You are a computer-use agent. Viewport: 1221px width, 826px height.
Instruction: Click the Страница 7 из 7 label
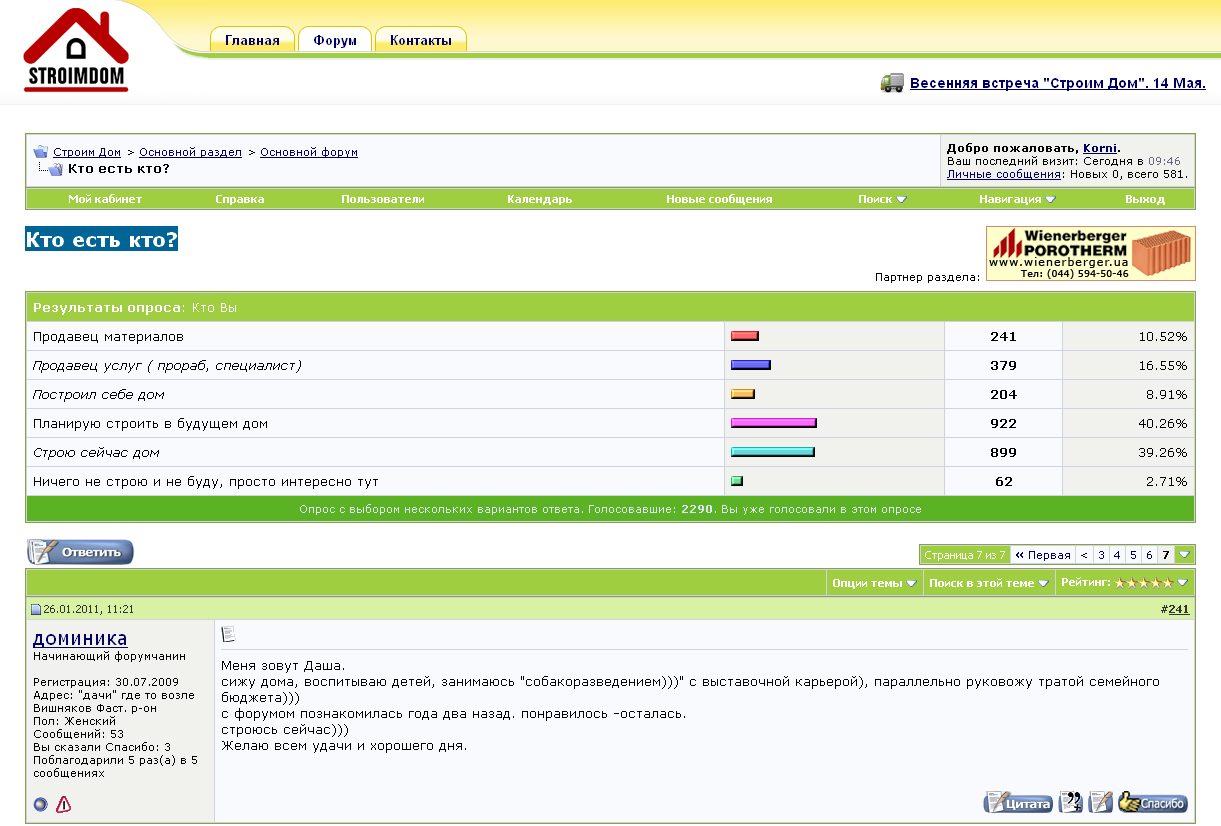coord(964,555)
